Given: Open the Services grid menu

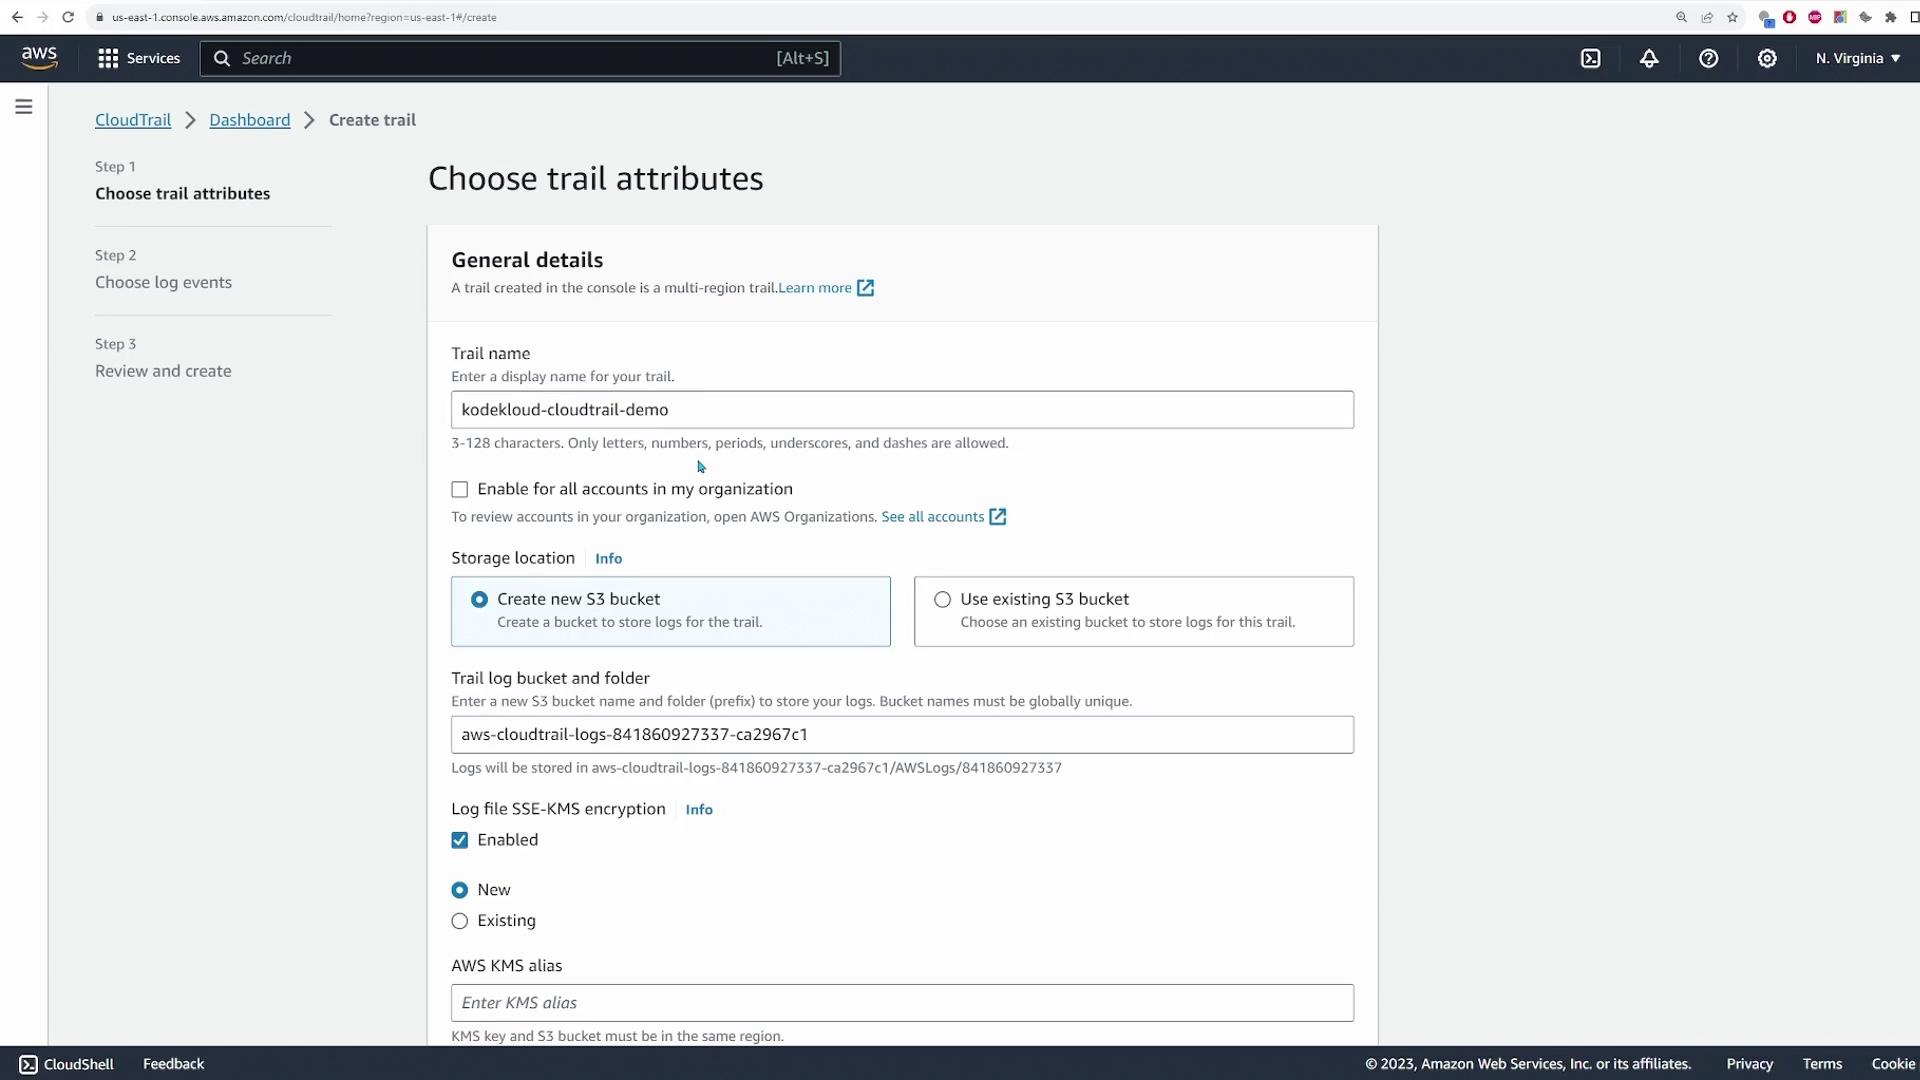Looking at the screenshot, I should tap(139, 58).
